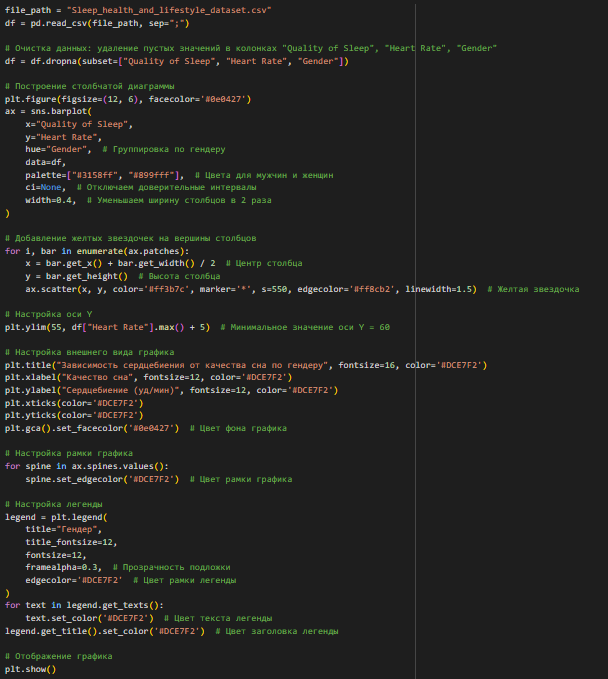The width and height of the screenshot is (608, 679).
Task: Click the legend = plt.legend( line
Action: 56,518
